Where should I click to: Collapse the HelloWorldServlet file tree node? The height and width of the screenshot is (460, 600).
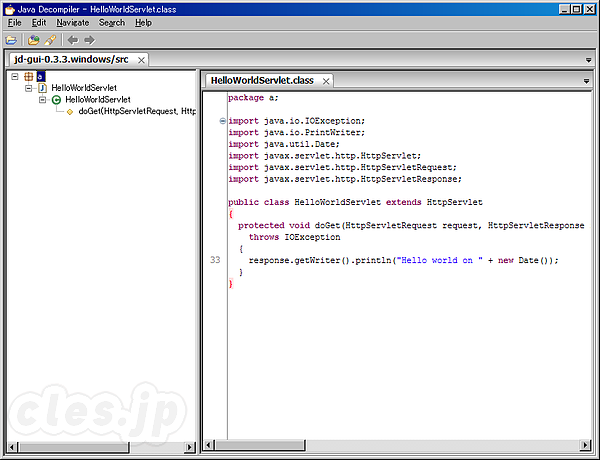(29, 88)
